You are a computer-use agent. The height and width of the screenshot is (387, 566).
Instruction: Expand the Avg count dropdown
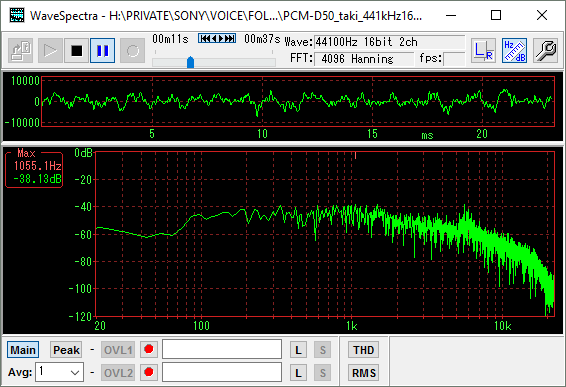coord(60,372)
